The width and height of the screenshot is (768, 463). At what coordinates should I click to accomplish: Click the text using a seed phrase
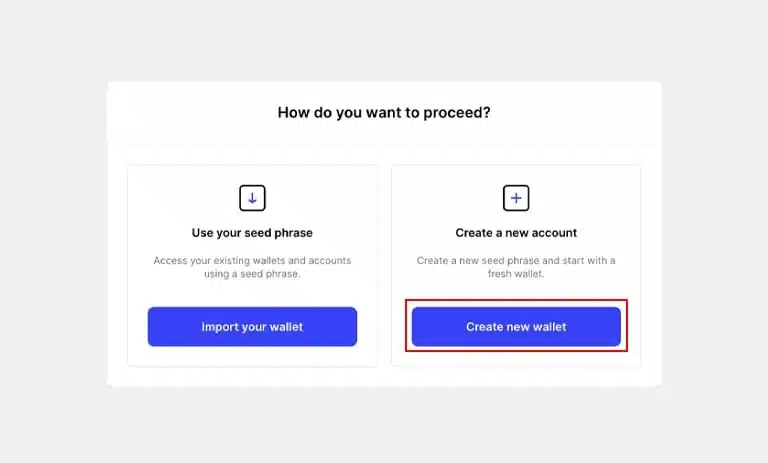tap(252, 274)
